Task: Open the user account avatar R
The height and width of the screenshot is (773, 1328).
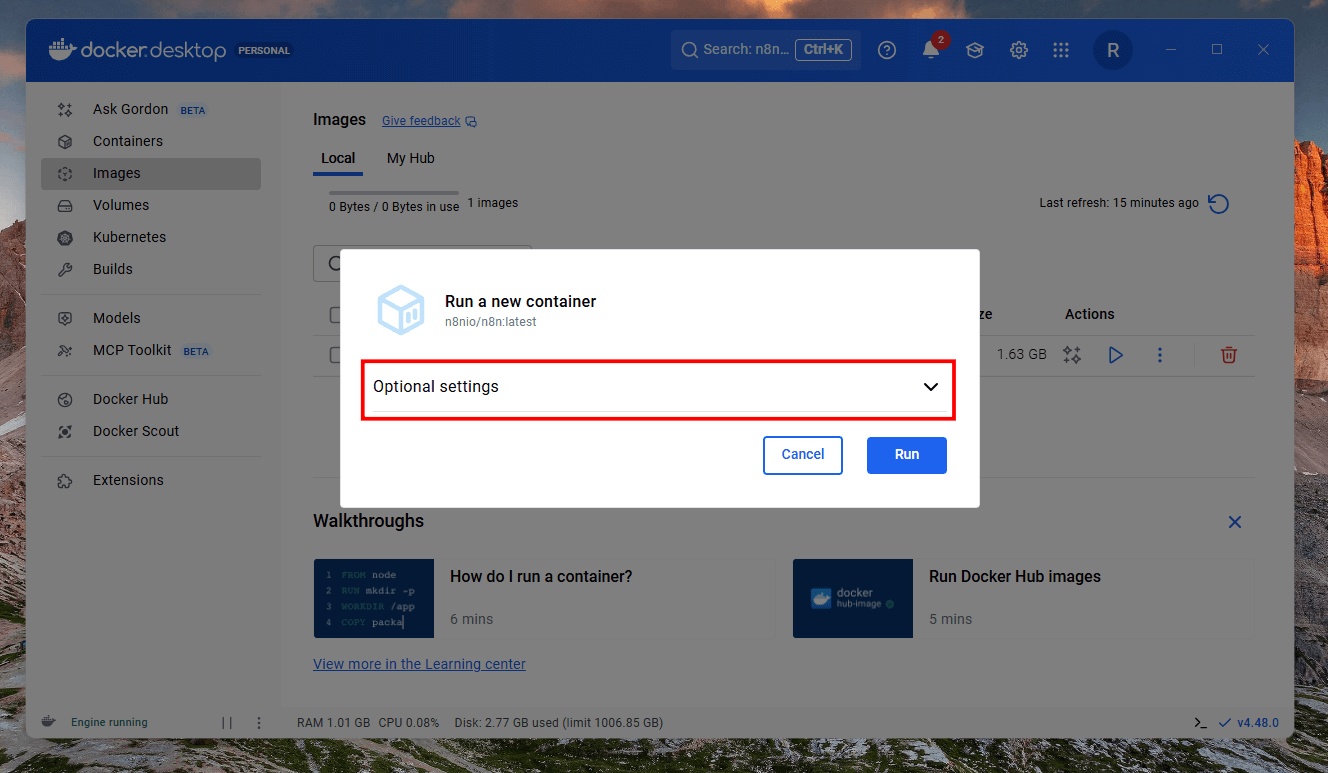Action: click(1113, 50)
